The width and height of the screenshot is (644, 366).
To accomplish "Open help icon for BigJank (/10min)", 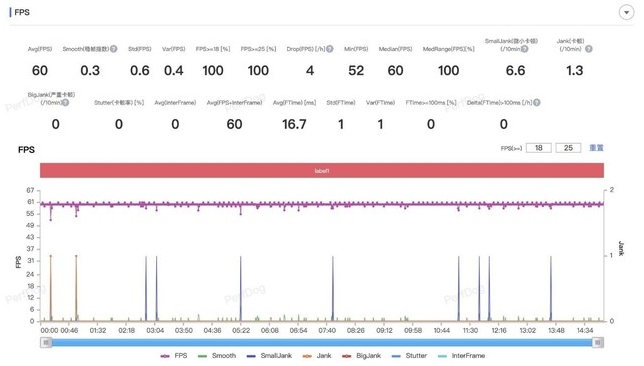I will [x=65, y=102].
